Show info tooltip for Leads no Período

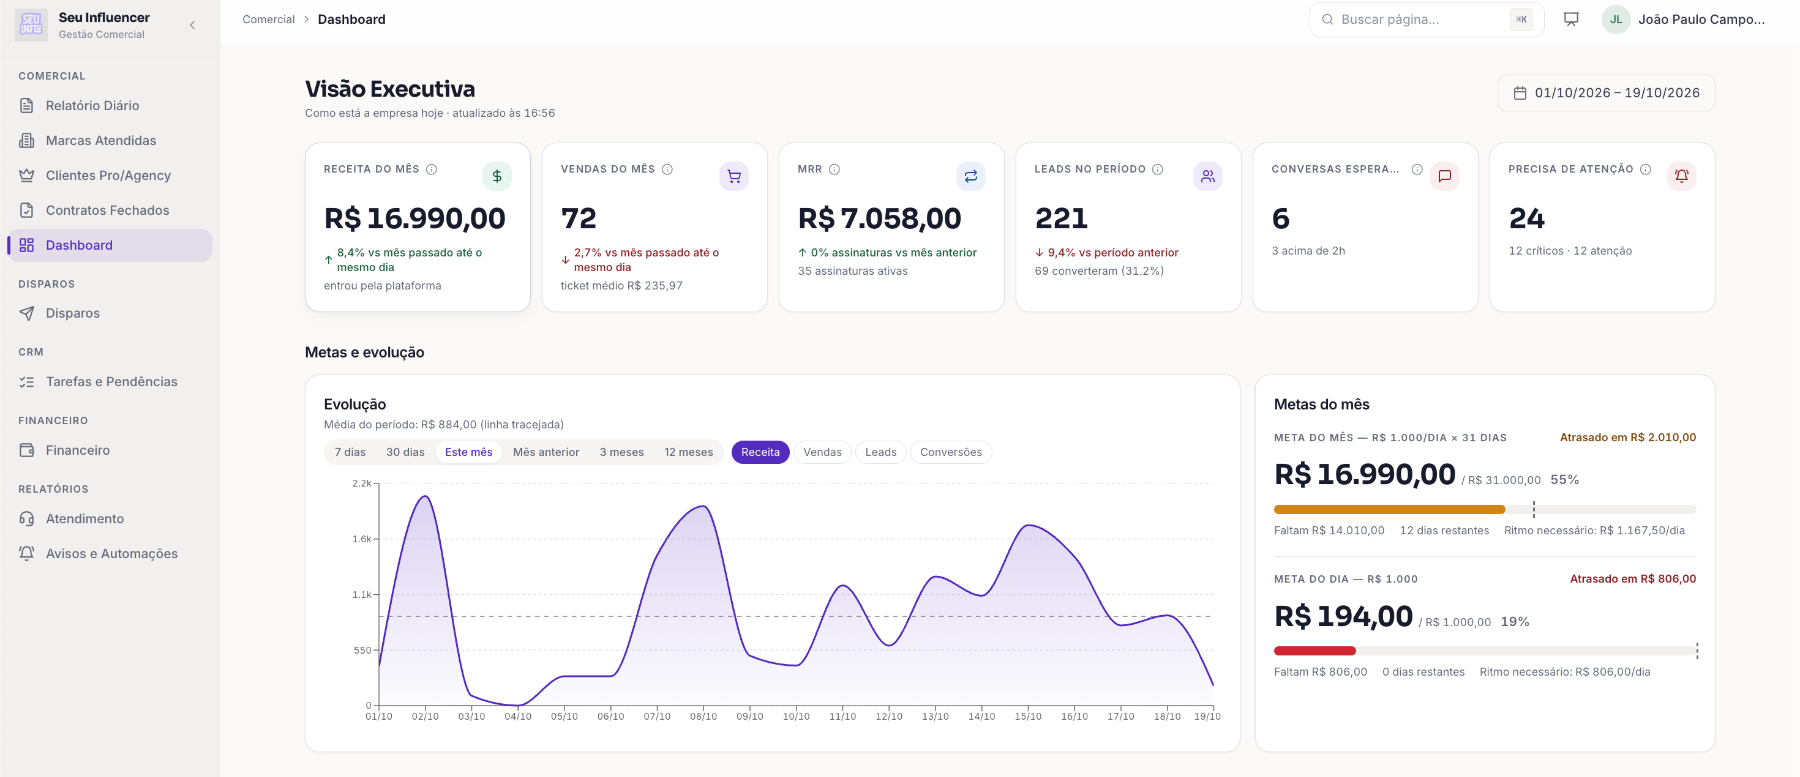click(1158, 169)
